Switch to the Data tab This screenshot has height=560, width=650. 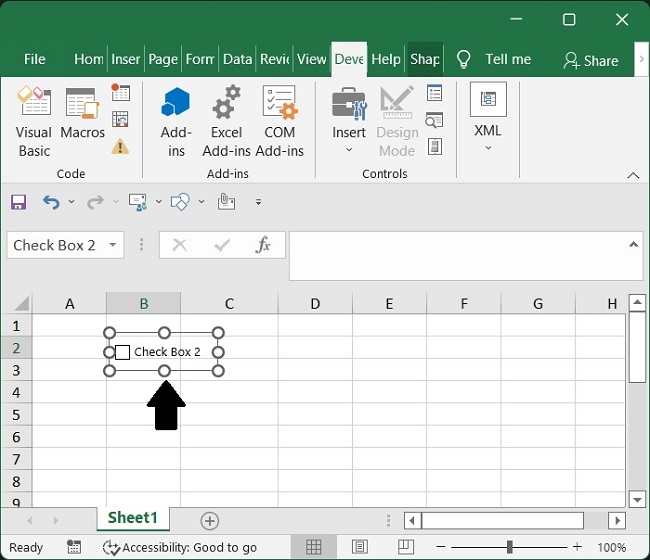pos(238,59)
